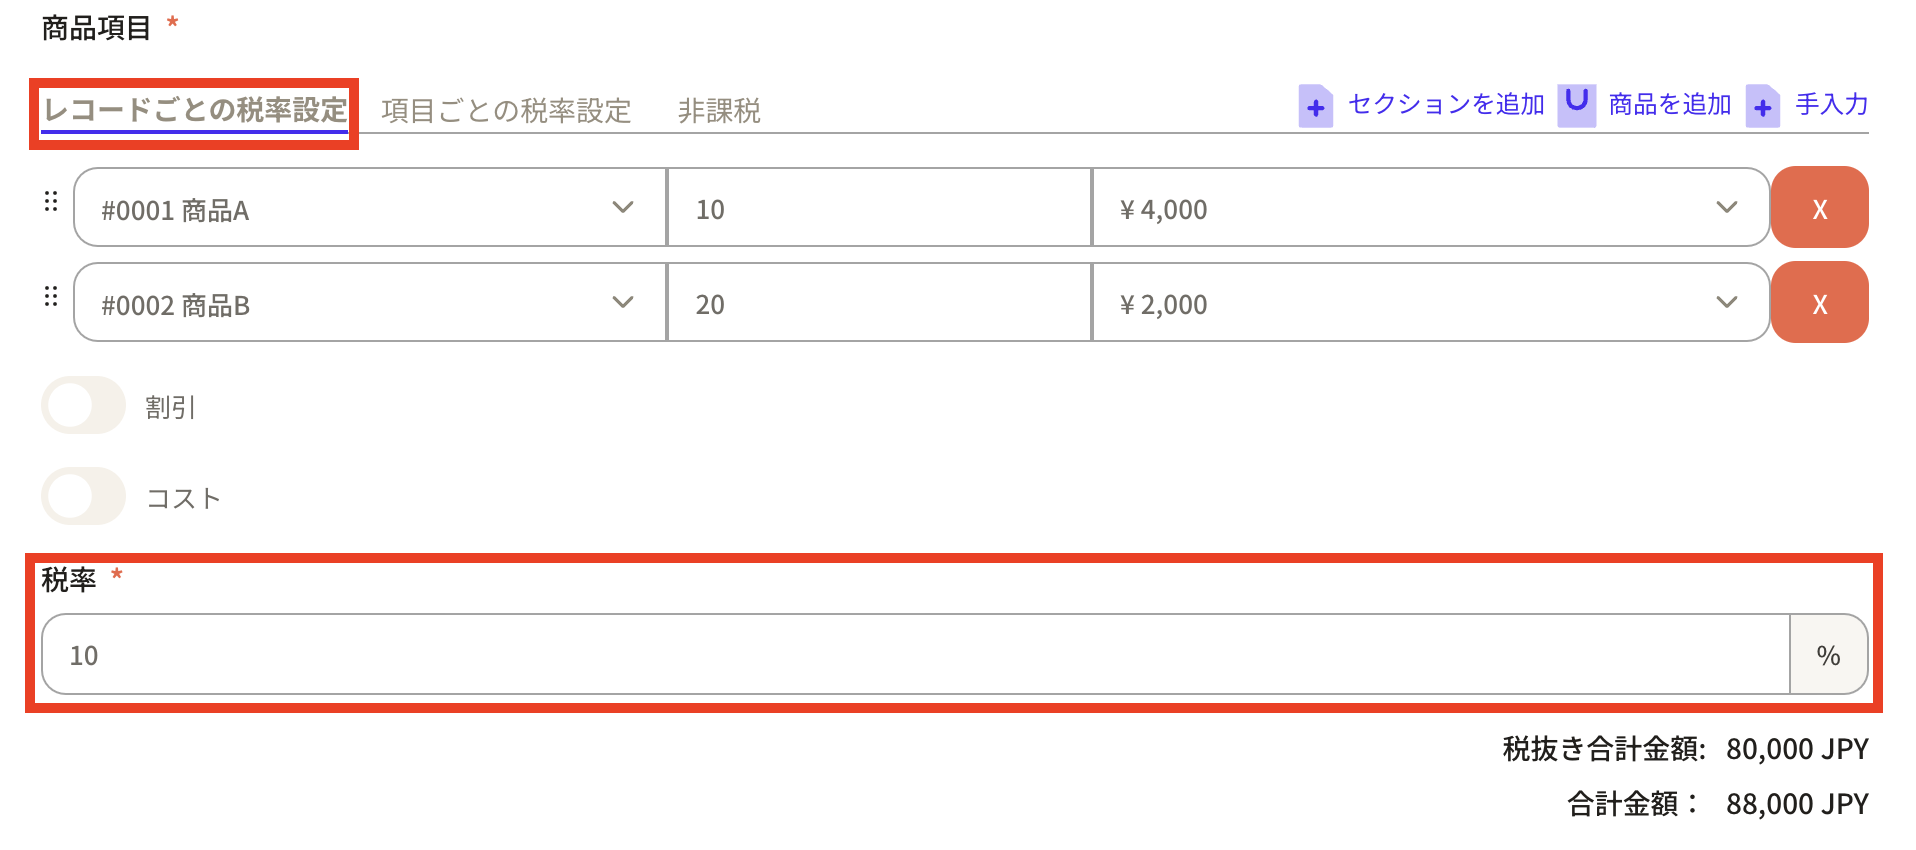Click the quantity field showing 20
The width and height of the screenshot is (1916, 850).
click(878, 303)
